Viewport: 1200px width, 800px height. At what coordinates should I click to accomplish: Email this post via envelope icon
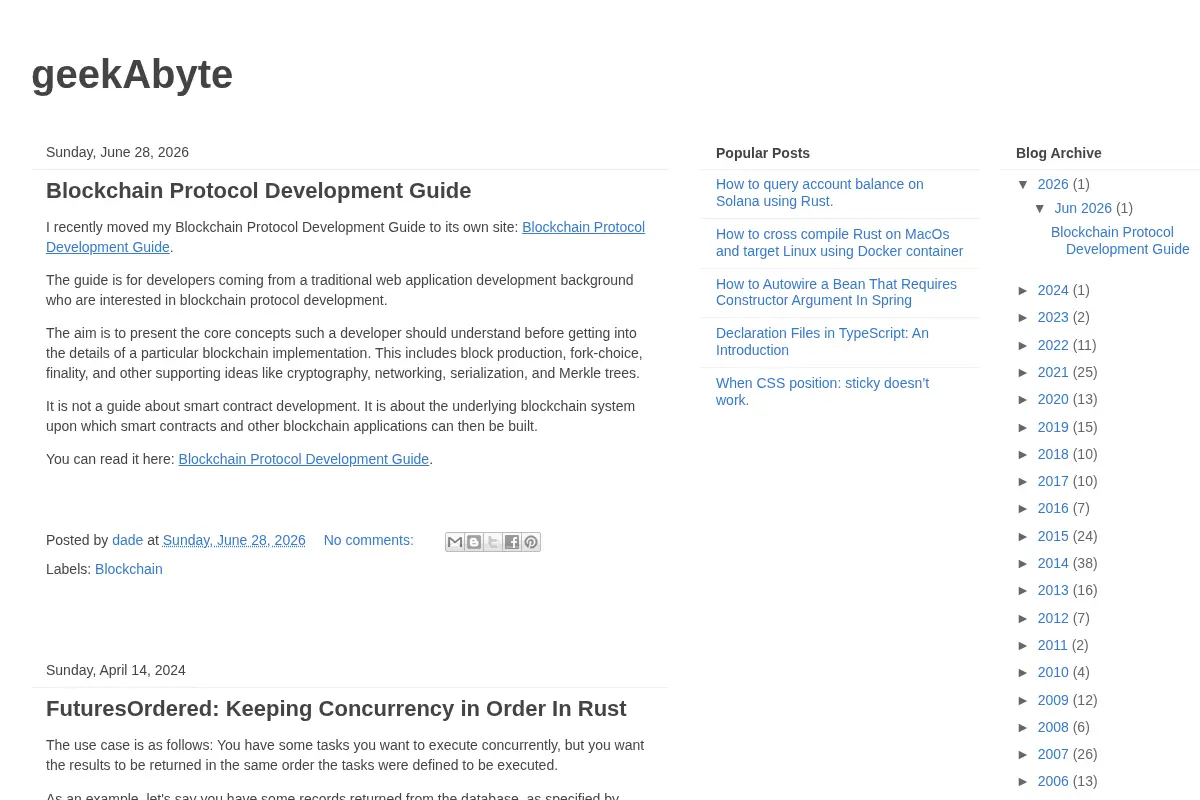tap(455, 542)
